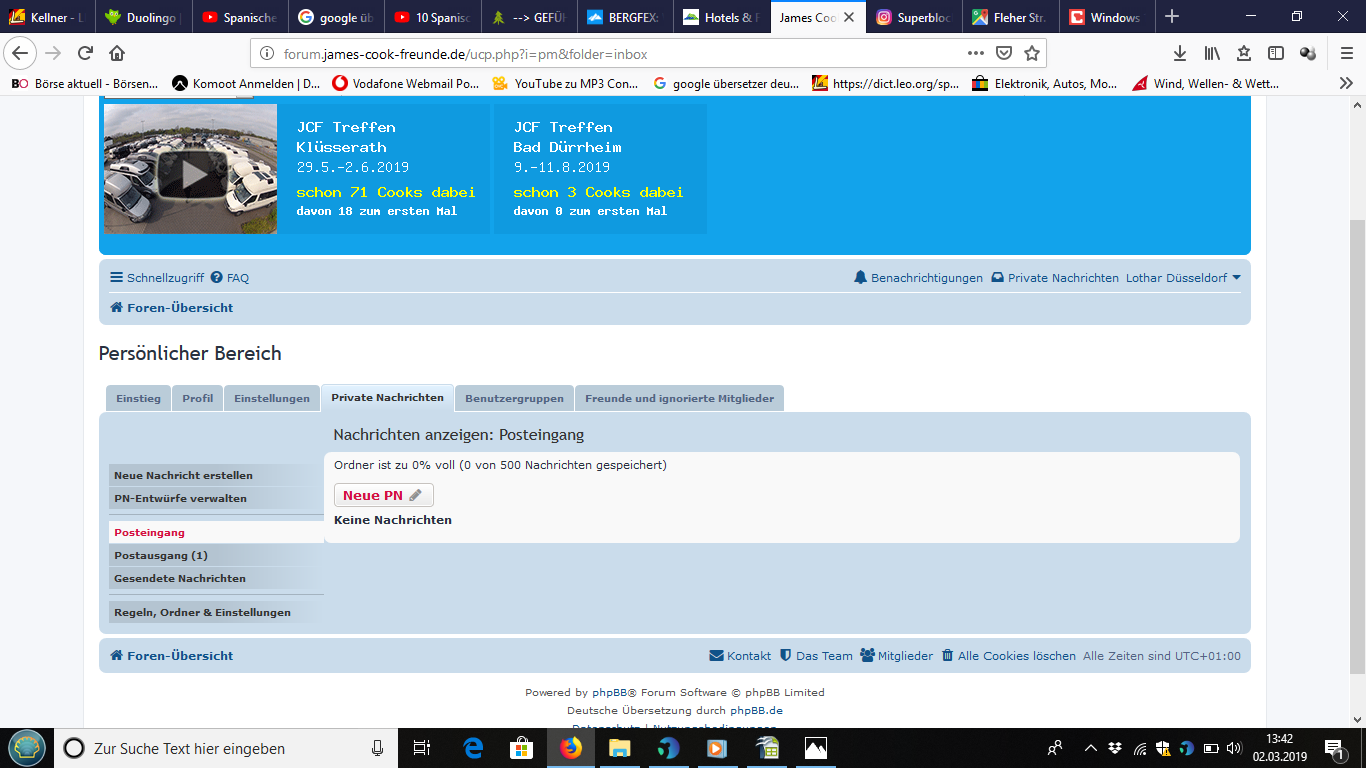Click the Kontakt envelope icon
1366x768 pixels.
(x=715, y=655)
